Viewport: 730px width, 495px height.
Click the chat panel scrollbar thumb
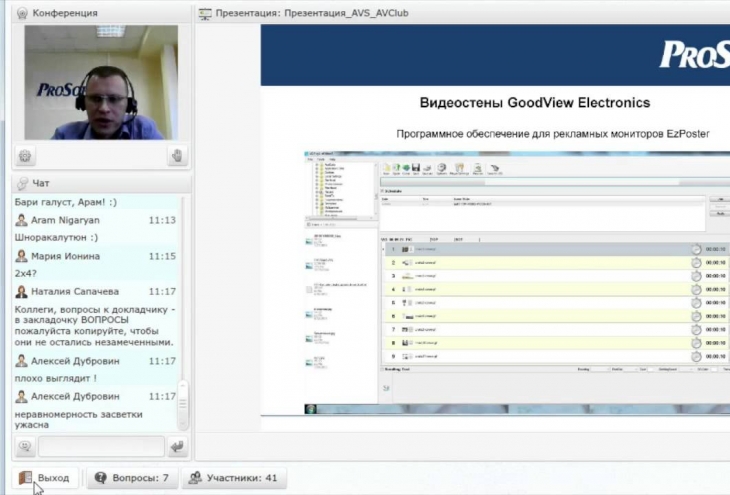tap(183, 404)
